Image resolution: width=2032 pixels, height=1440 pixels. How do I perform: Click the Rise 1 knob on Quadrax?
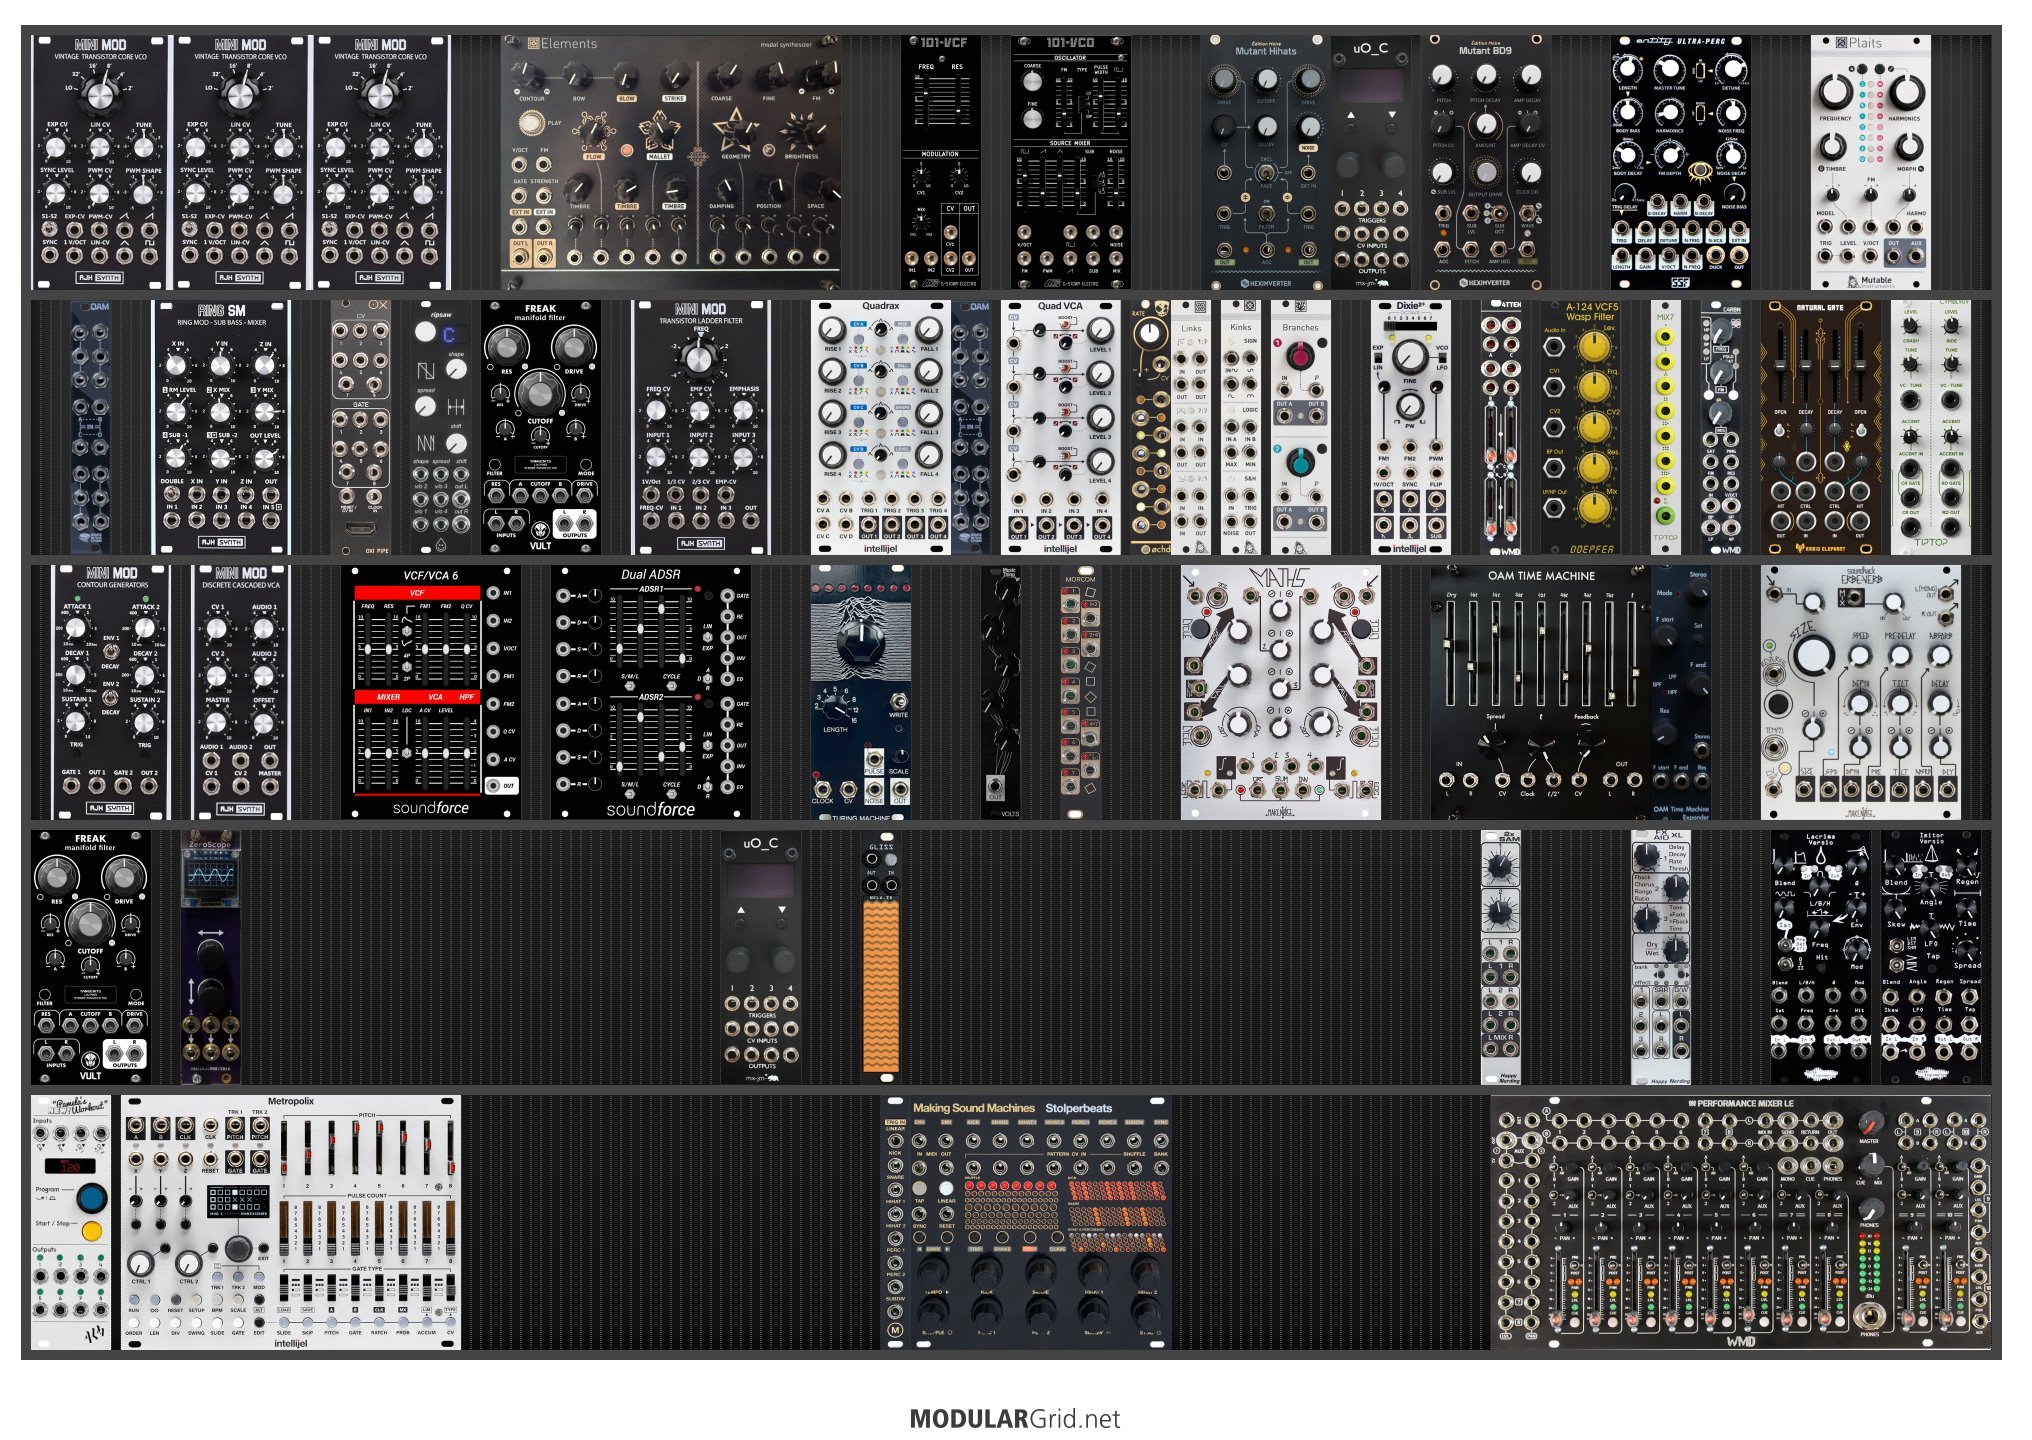832,330
